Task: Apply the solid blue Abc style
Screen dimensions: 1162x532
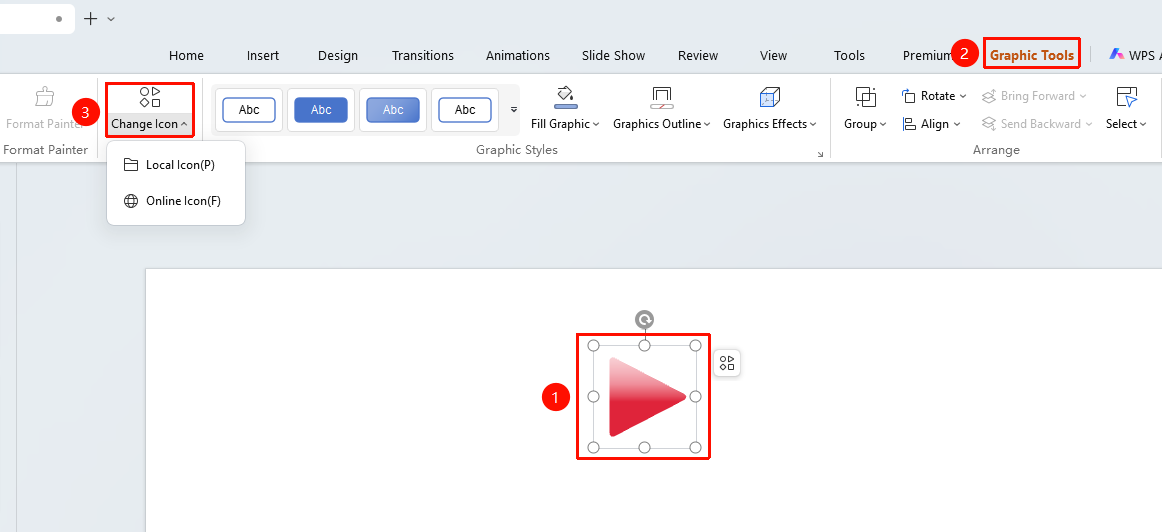Action: [321, 110]
